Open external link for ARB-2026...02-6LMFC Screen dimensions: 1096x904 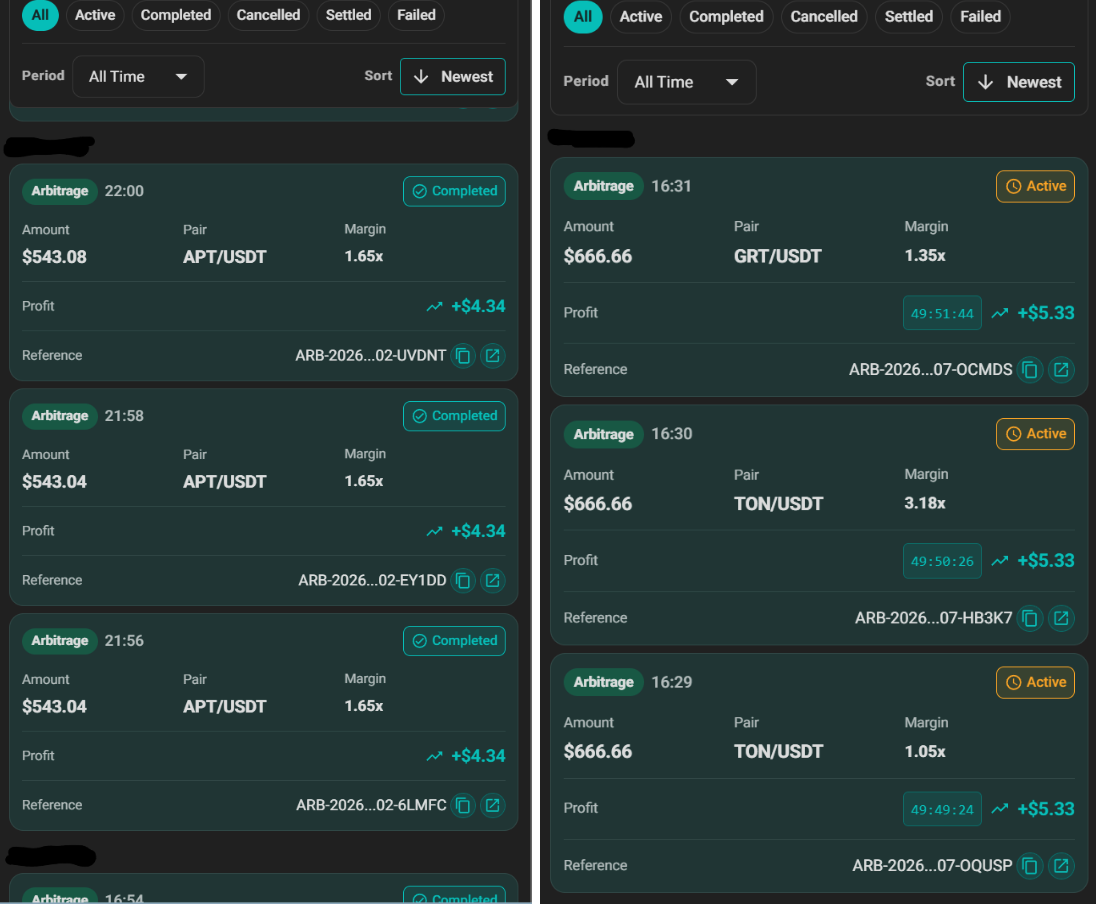493,805
